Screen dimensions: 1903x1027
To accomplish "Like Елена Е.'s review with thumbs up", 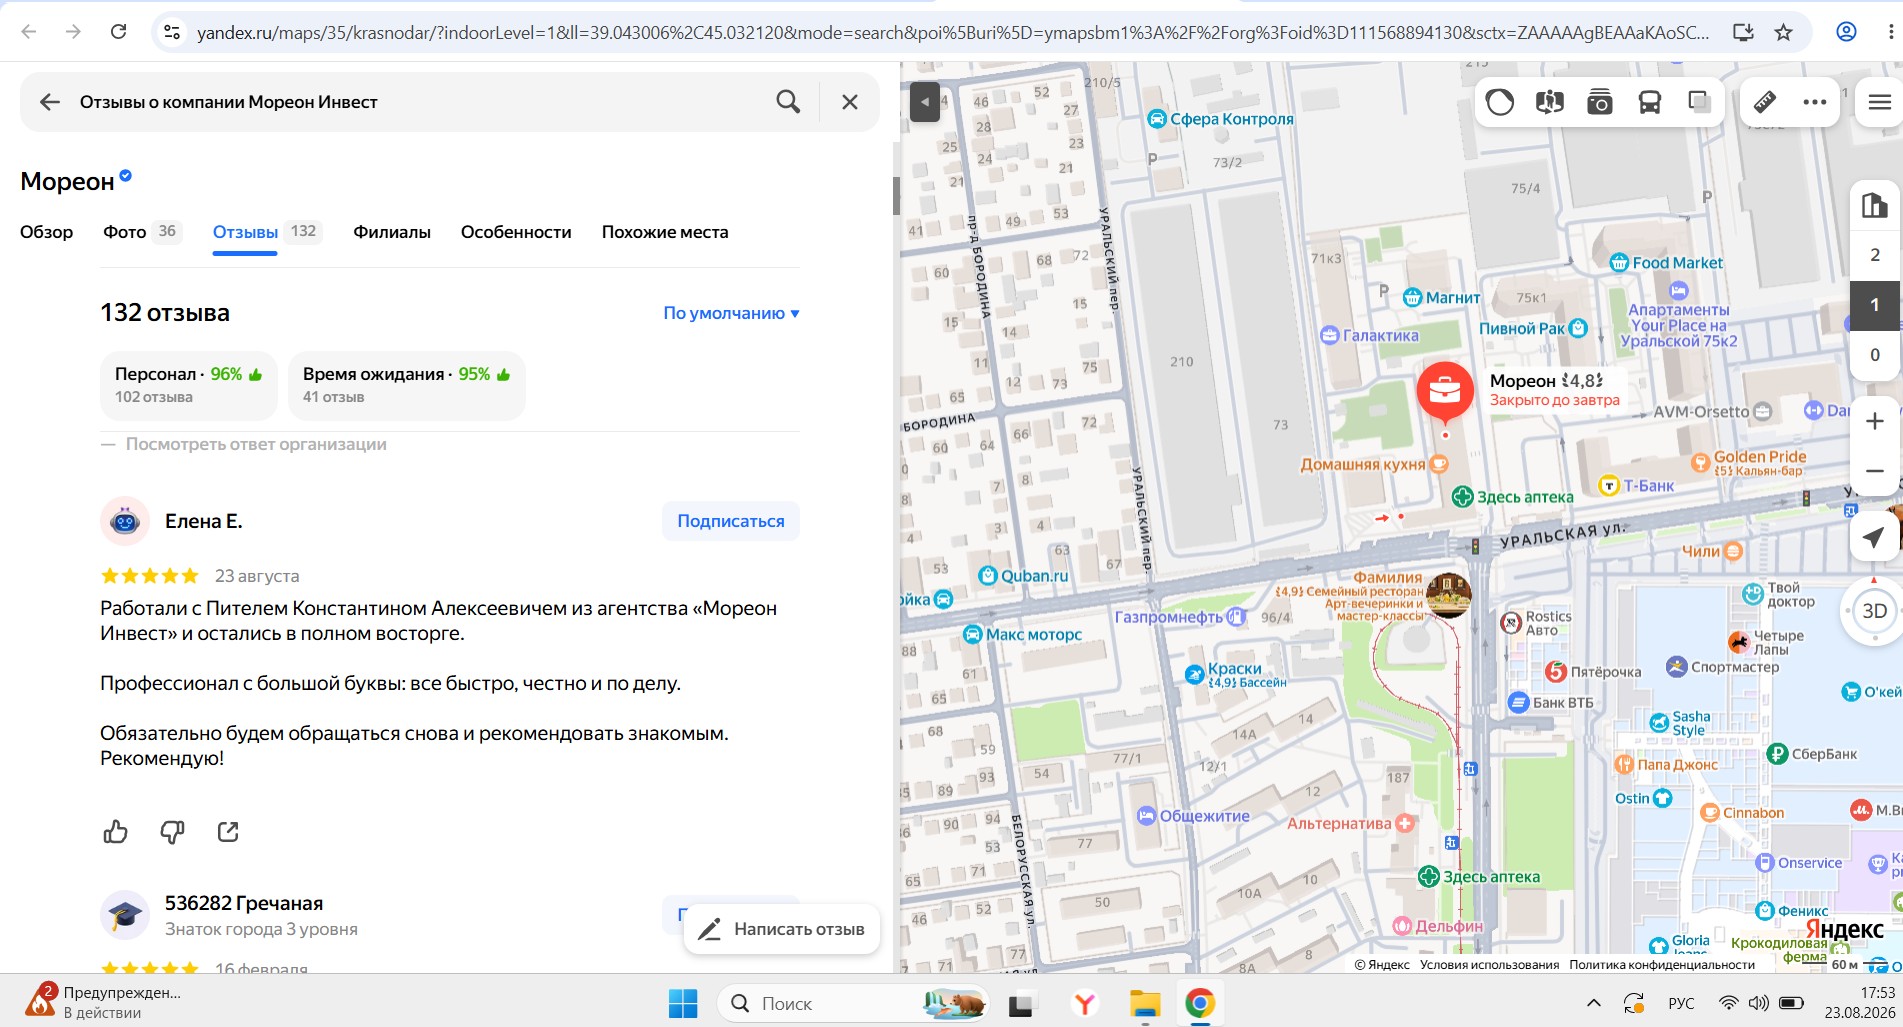I will click(x=116, y=832).
